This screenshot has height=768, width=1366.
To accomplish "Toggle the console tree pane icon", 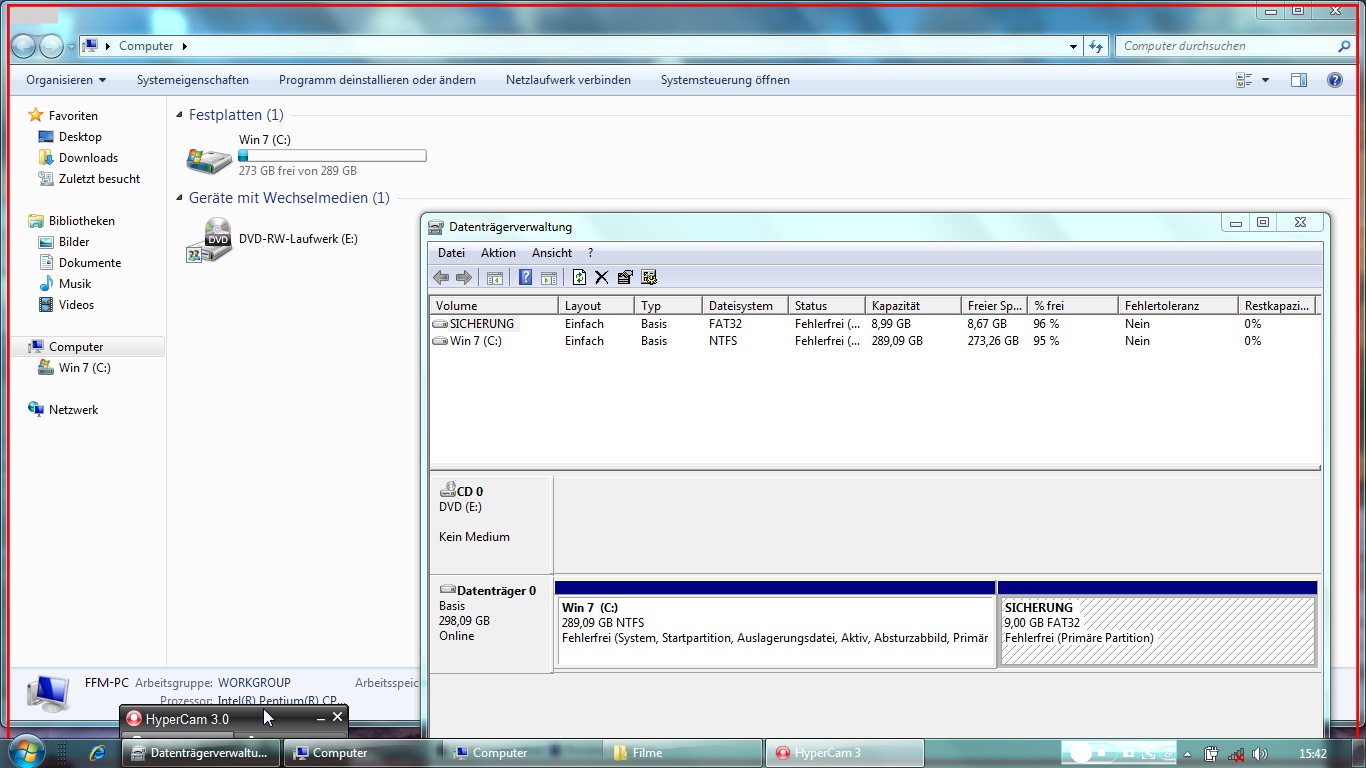I will (x=494, y=277).
